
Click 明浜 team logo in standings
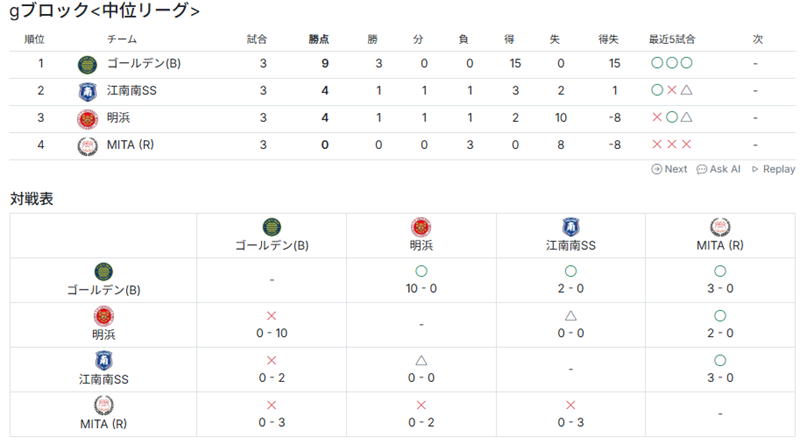tap(87, 119)
